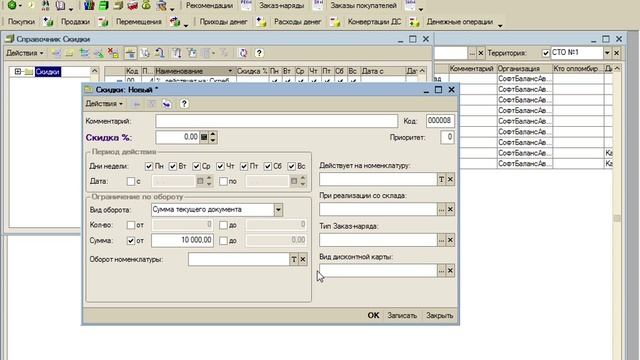Clear the Оборот номенклатуры field with X
640x360 pixels.
[x=303, y=259]
